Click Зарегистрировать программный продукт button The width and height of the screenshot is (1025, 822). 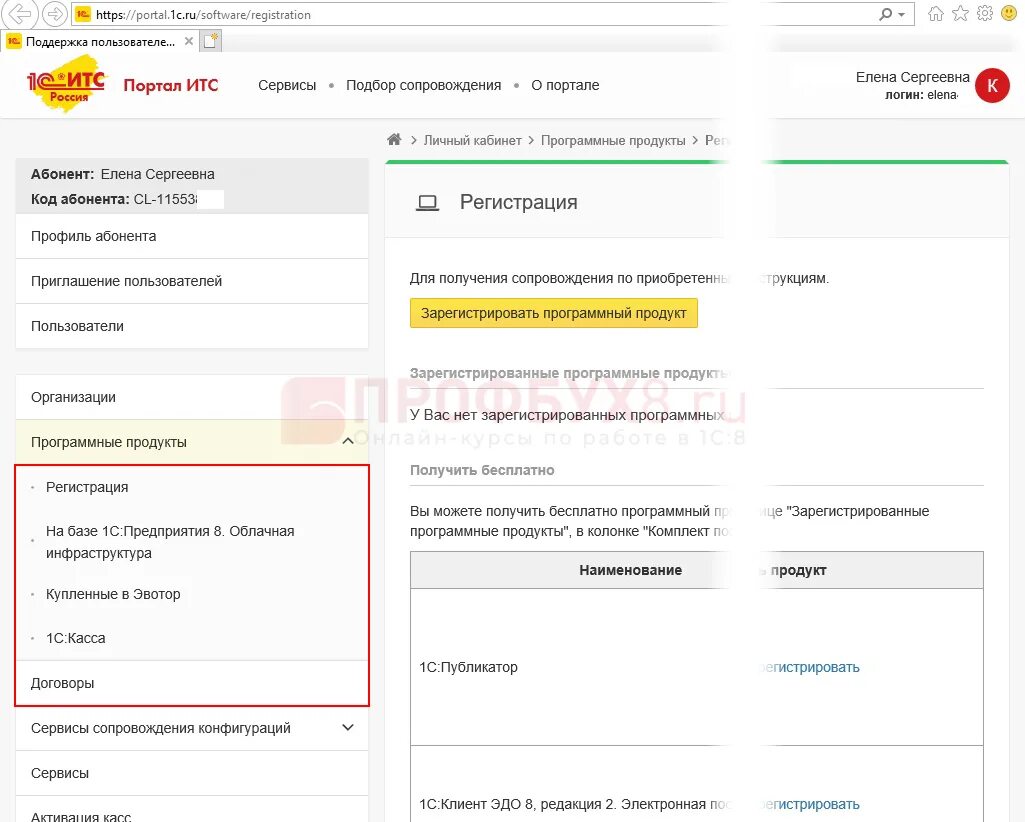click(x=554, y=313)
